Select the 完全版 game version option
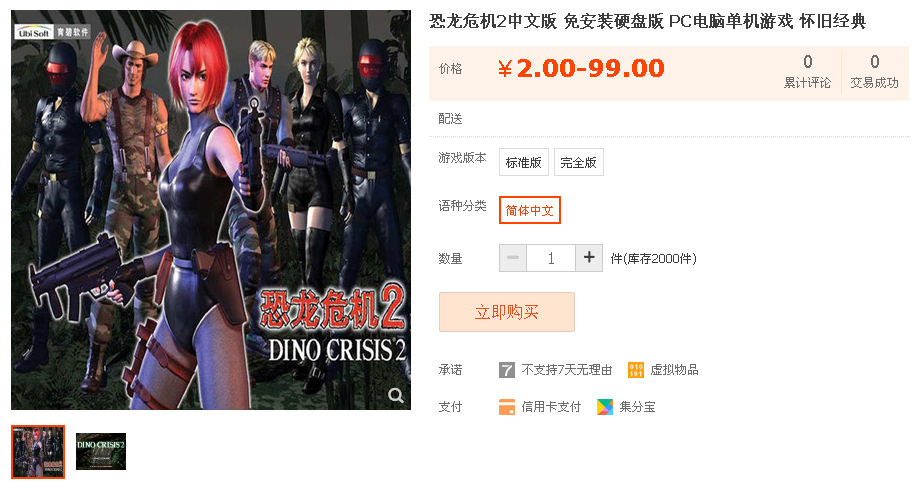919x492 pixels. click(x=578, y=162)
